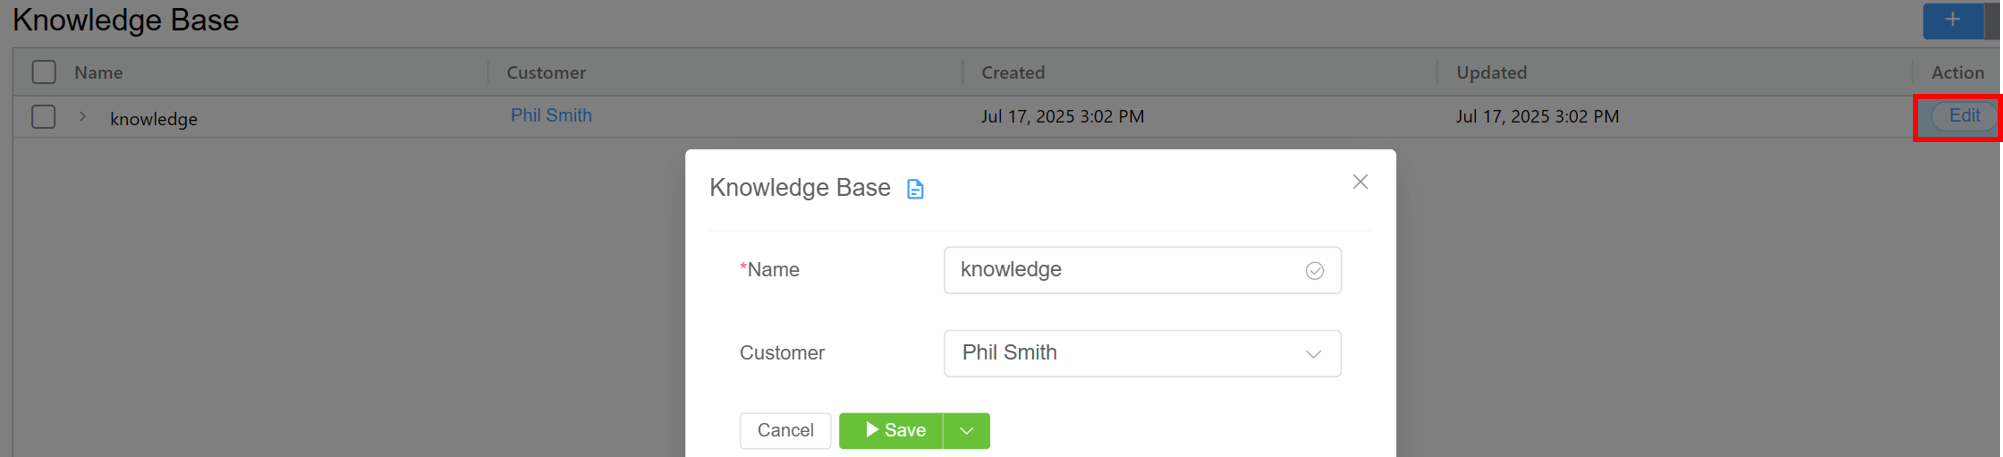Open the Phil Smith customer link

tap(551, 115)
